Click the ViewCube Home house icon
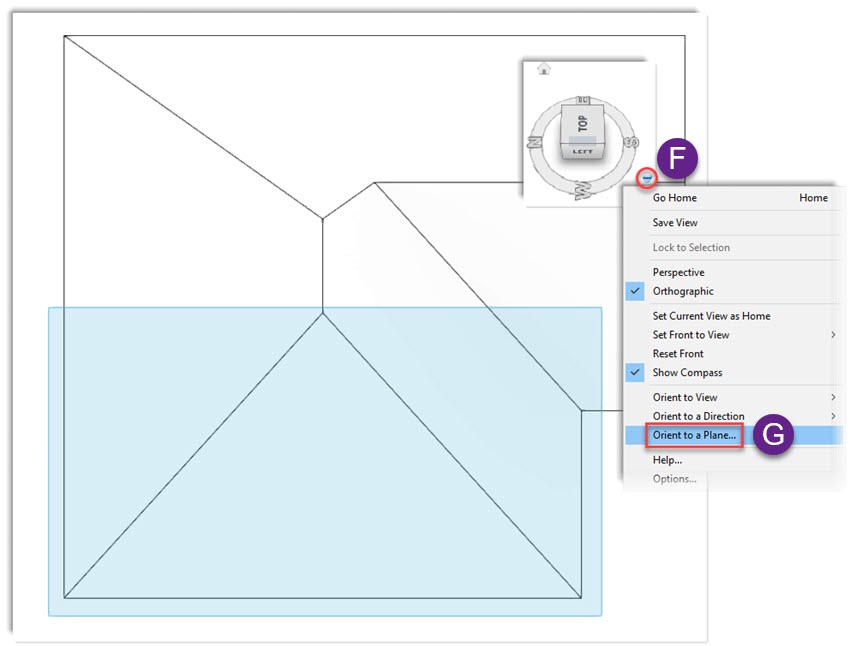 544,69
